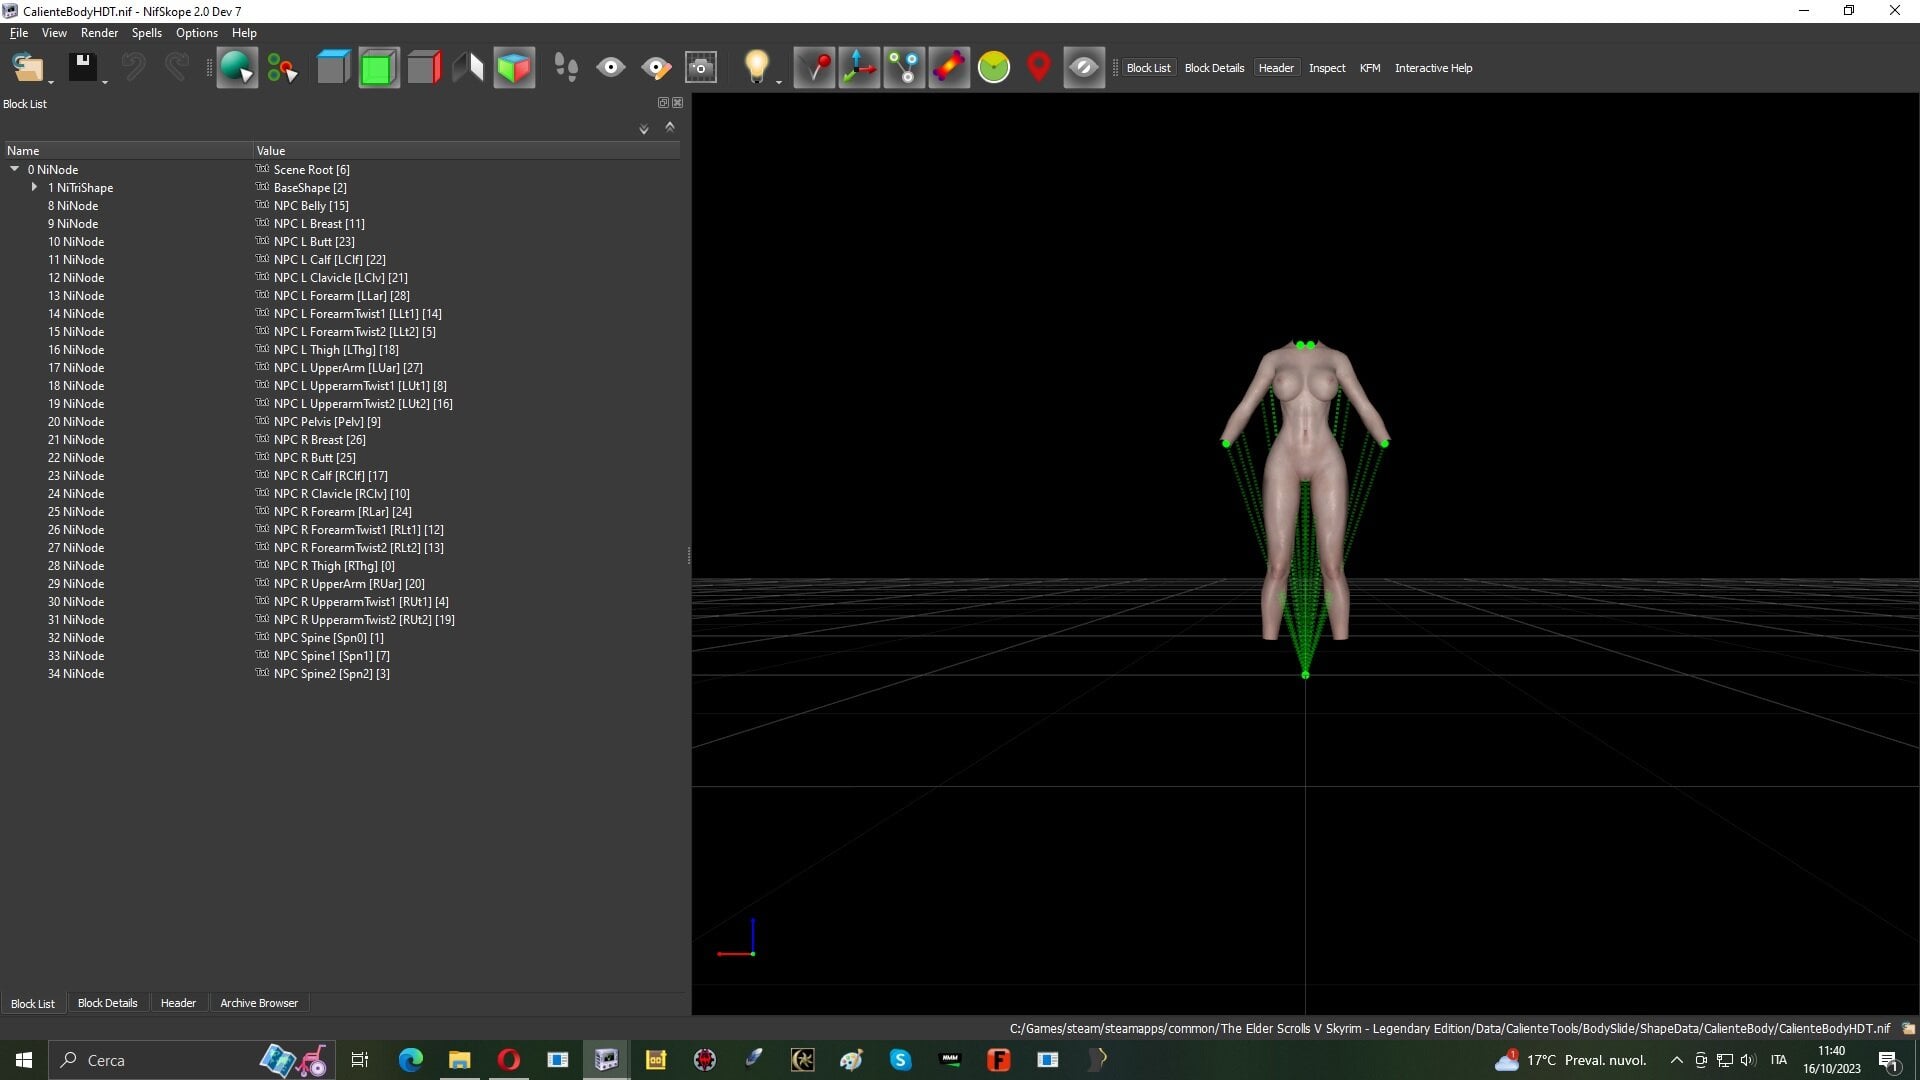Select the NPC Pelvis [Pelv] row

pyautogui.click(x=340, y=422)
